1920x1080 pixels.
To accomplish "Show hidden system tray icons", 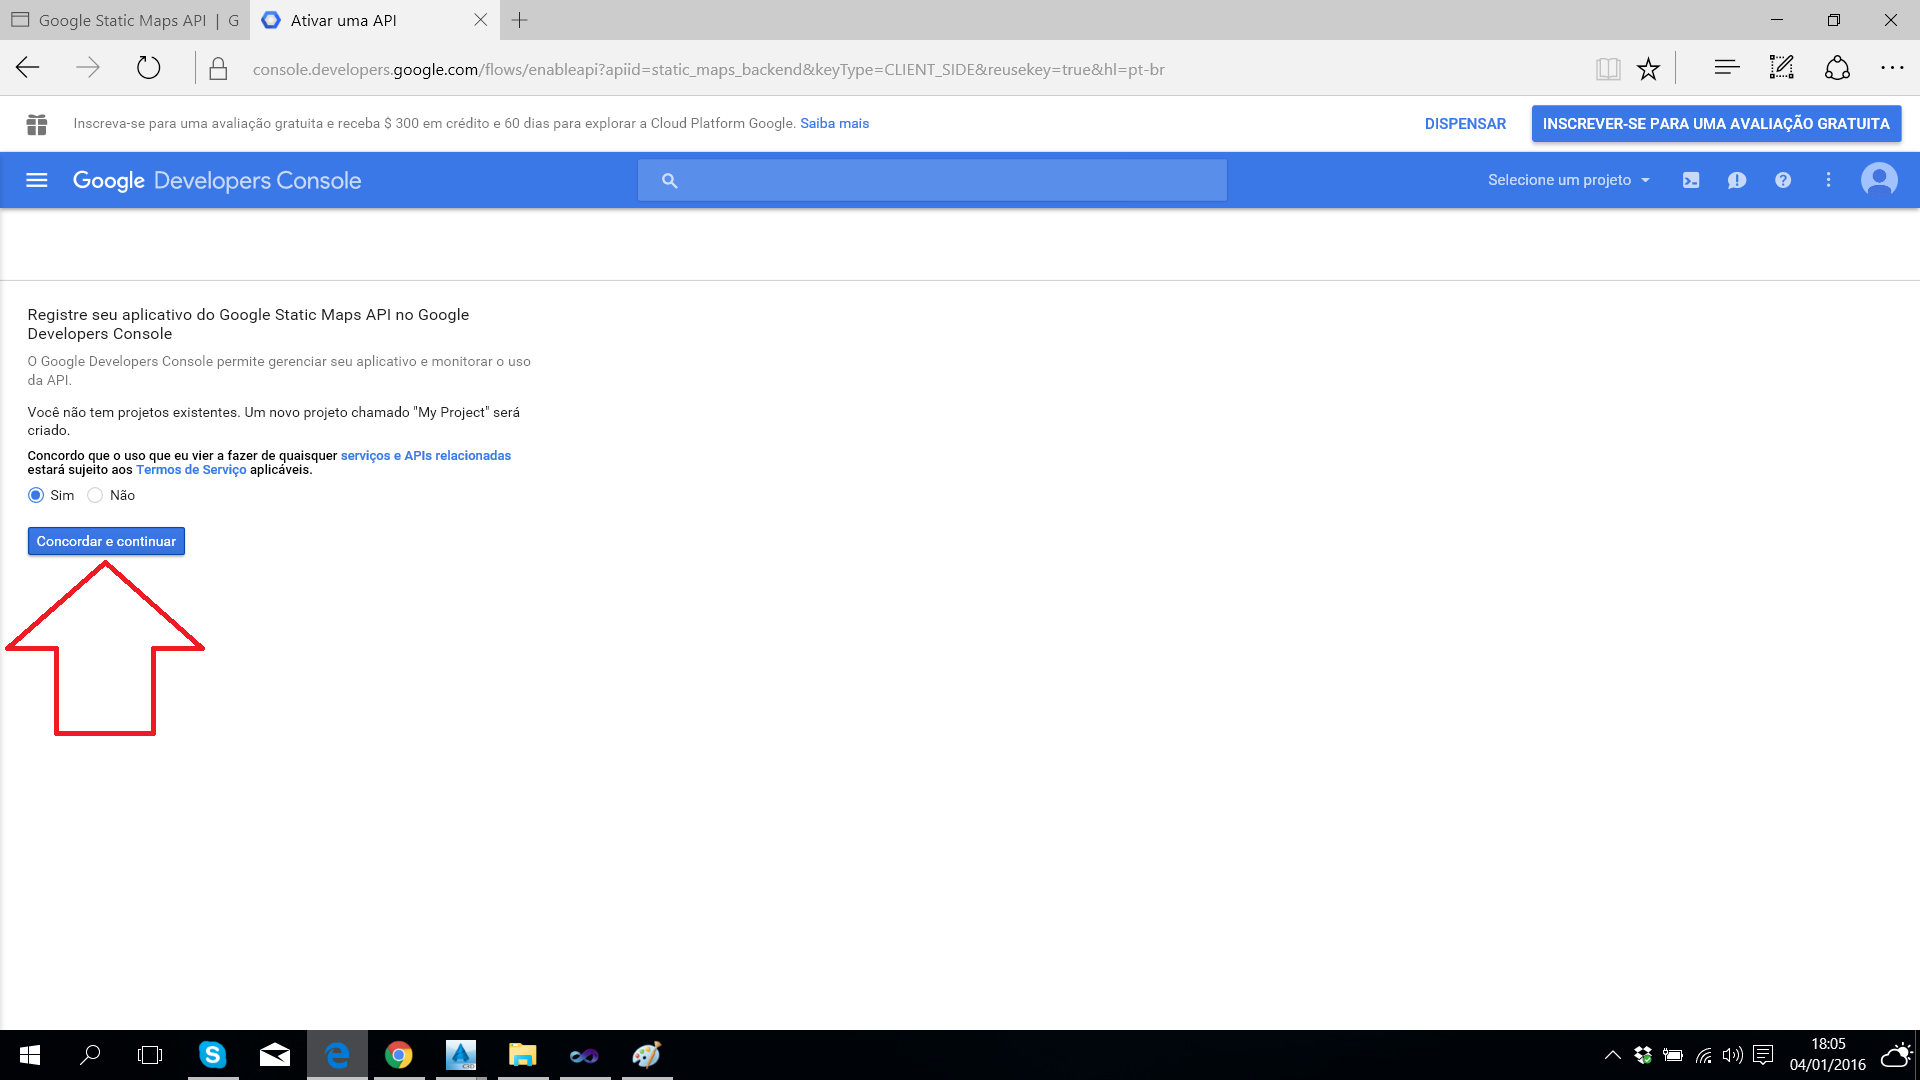I will (1613, 1055).
